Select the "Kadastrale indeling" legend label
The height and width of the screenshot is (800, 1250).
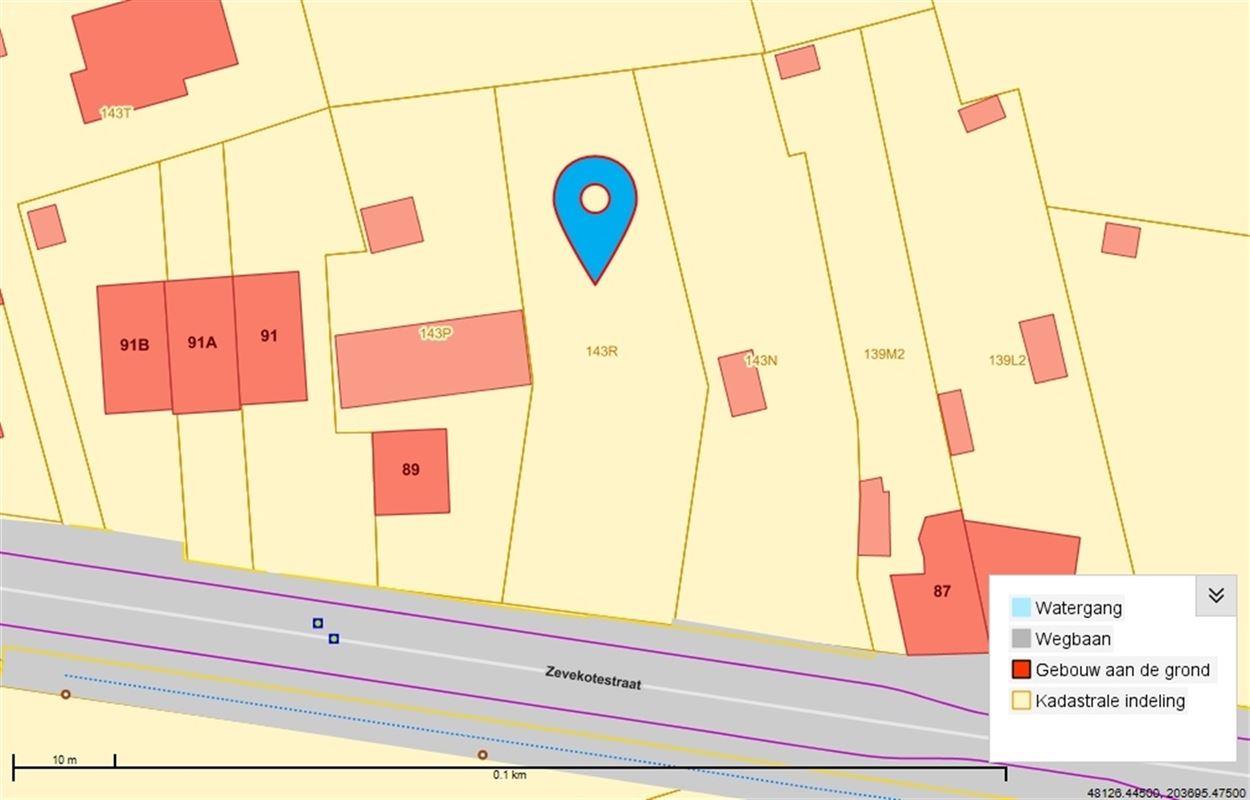pos(1110,701)
